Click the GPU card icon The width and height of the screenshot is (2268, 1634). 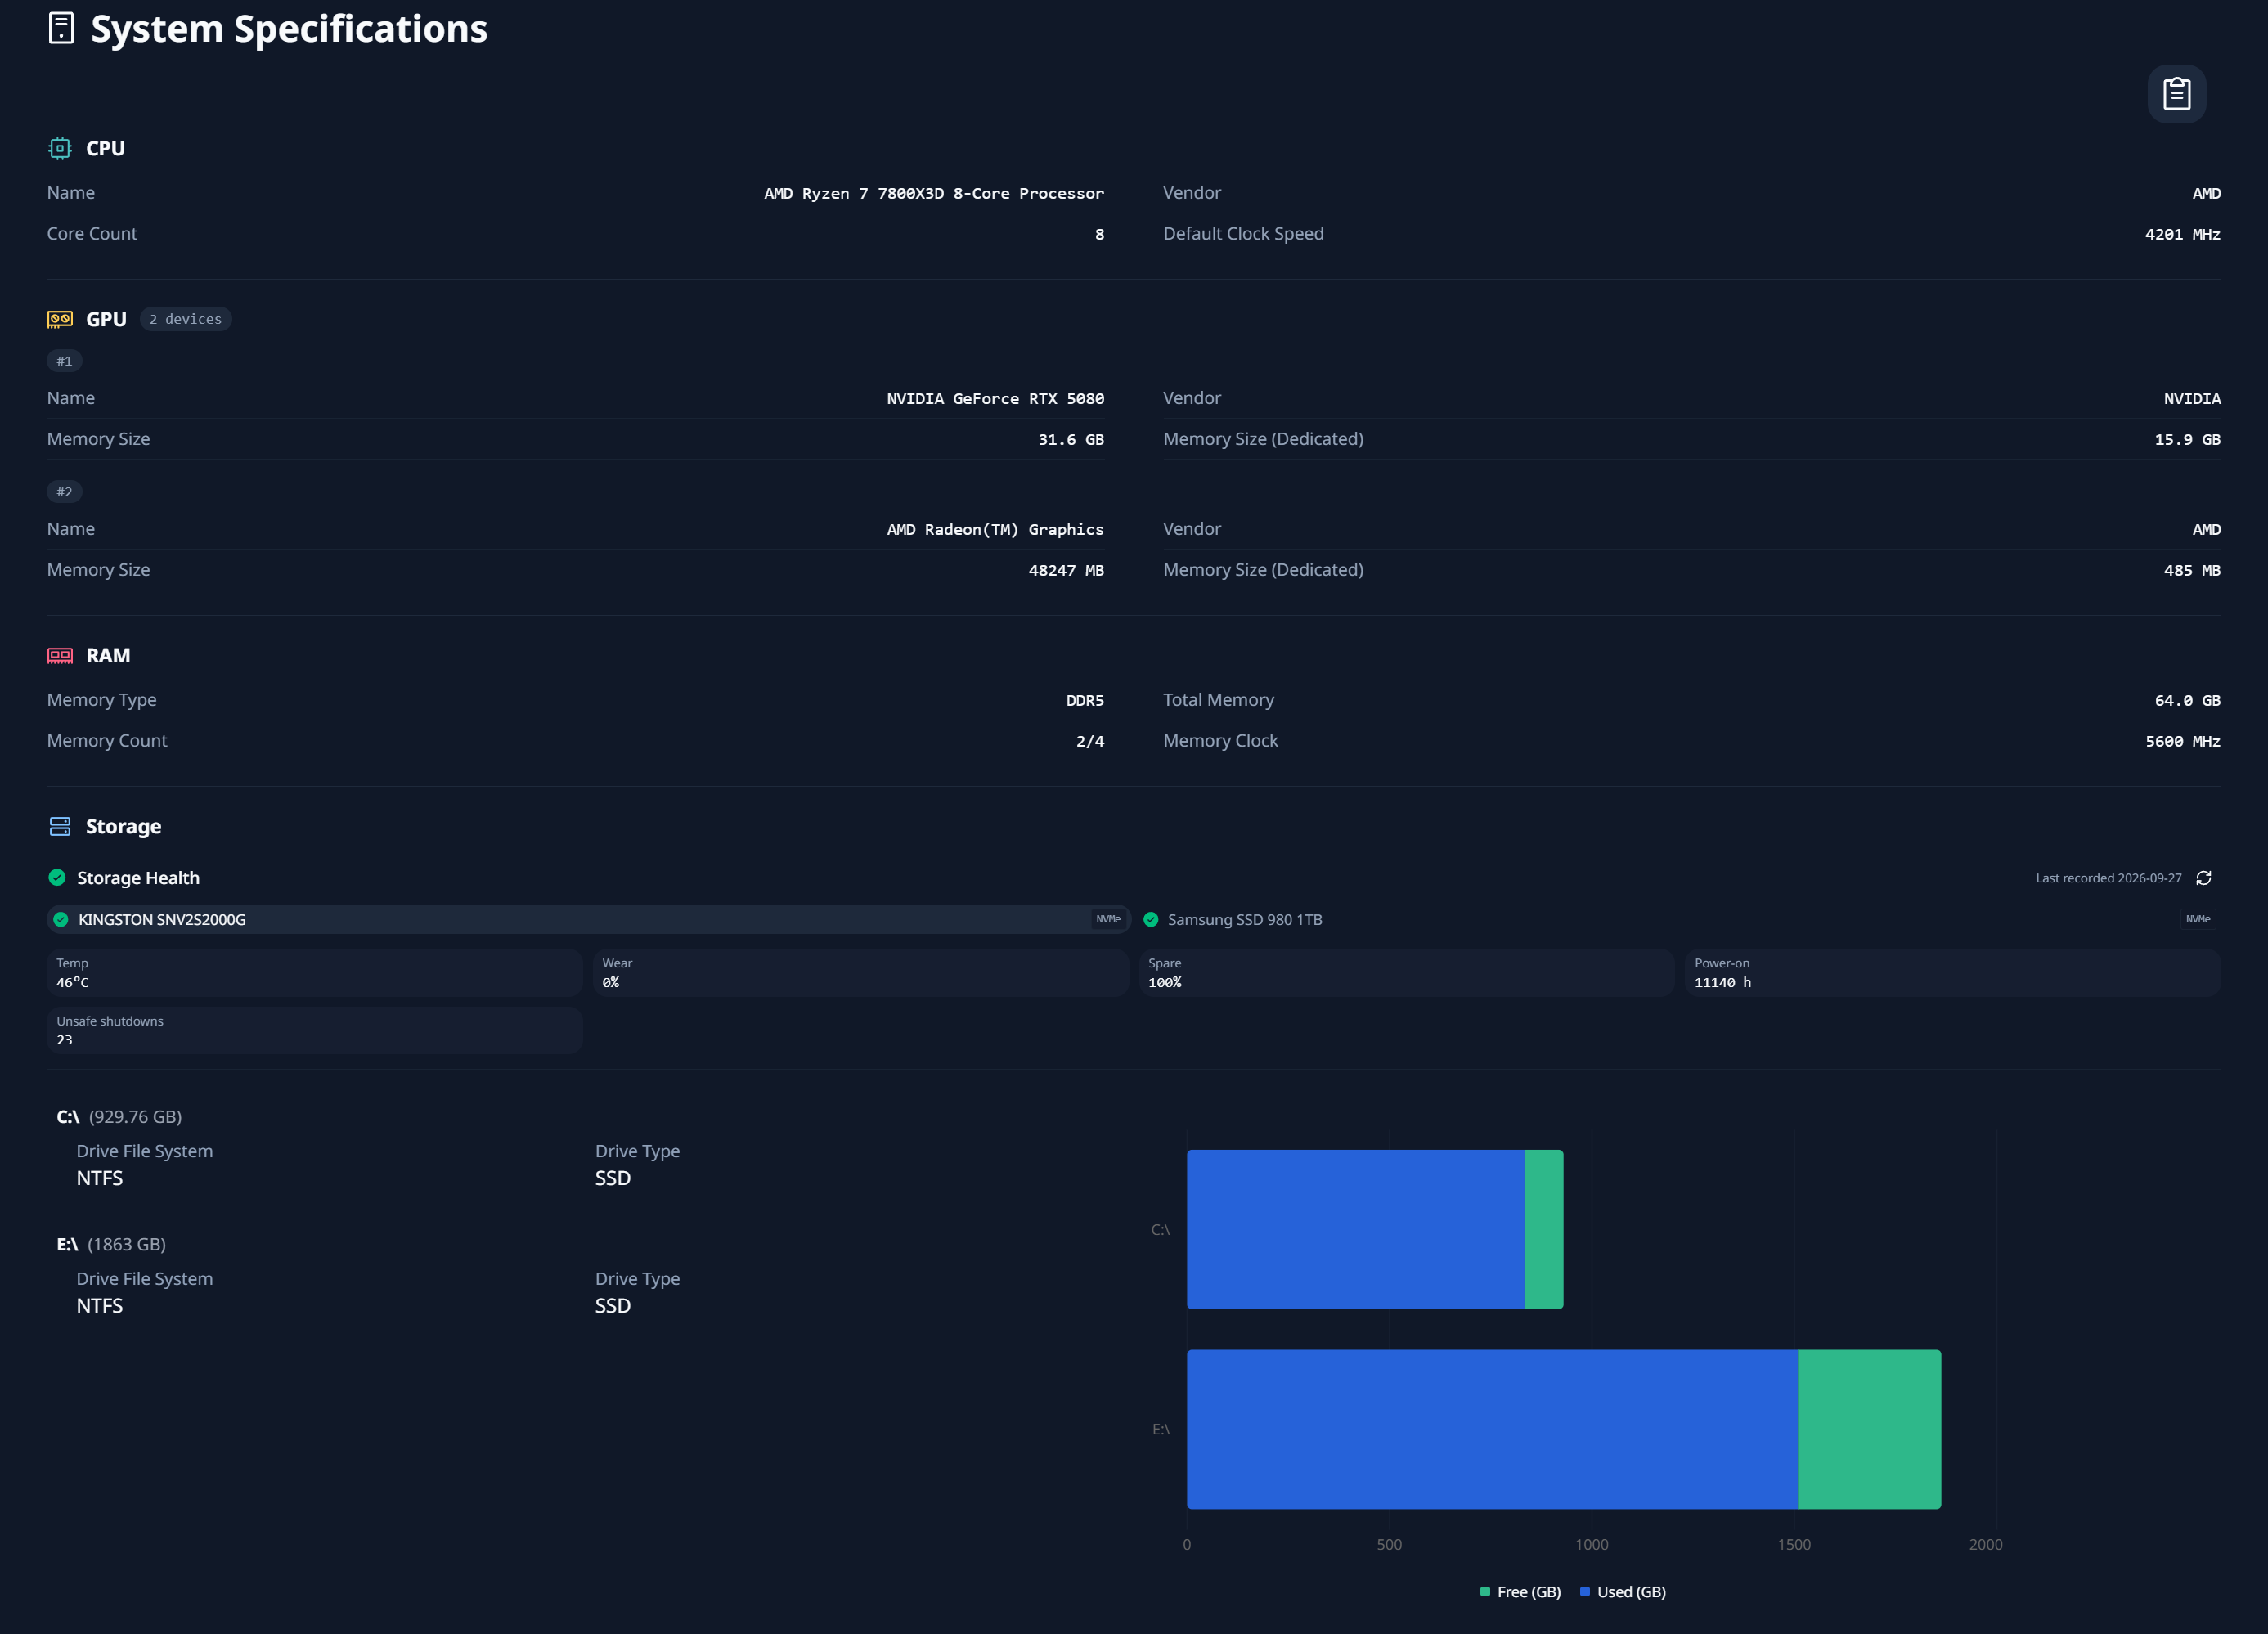tap(60, 319)
